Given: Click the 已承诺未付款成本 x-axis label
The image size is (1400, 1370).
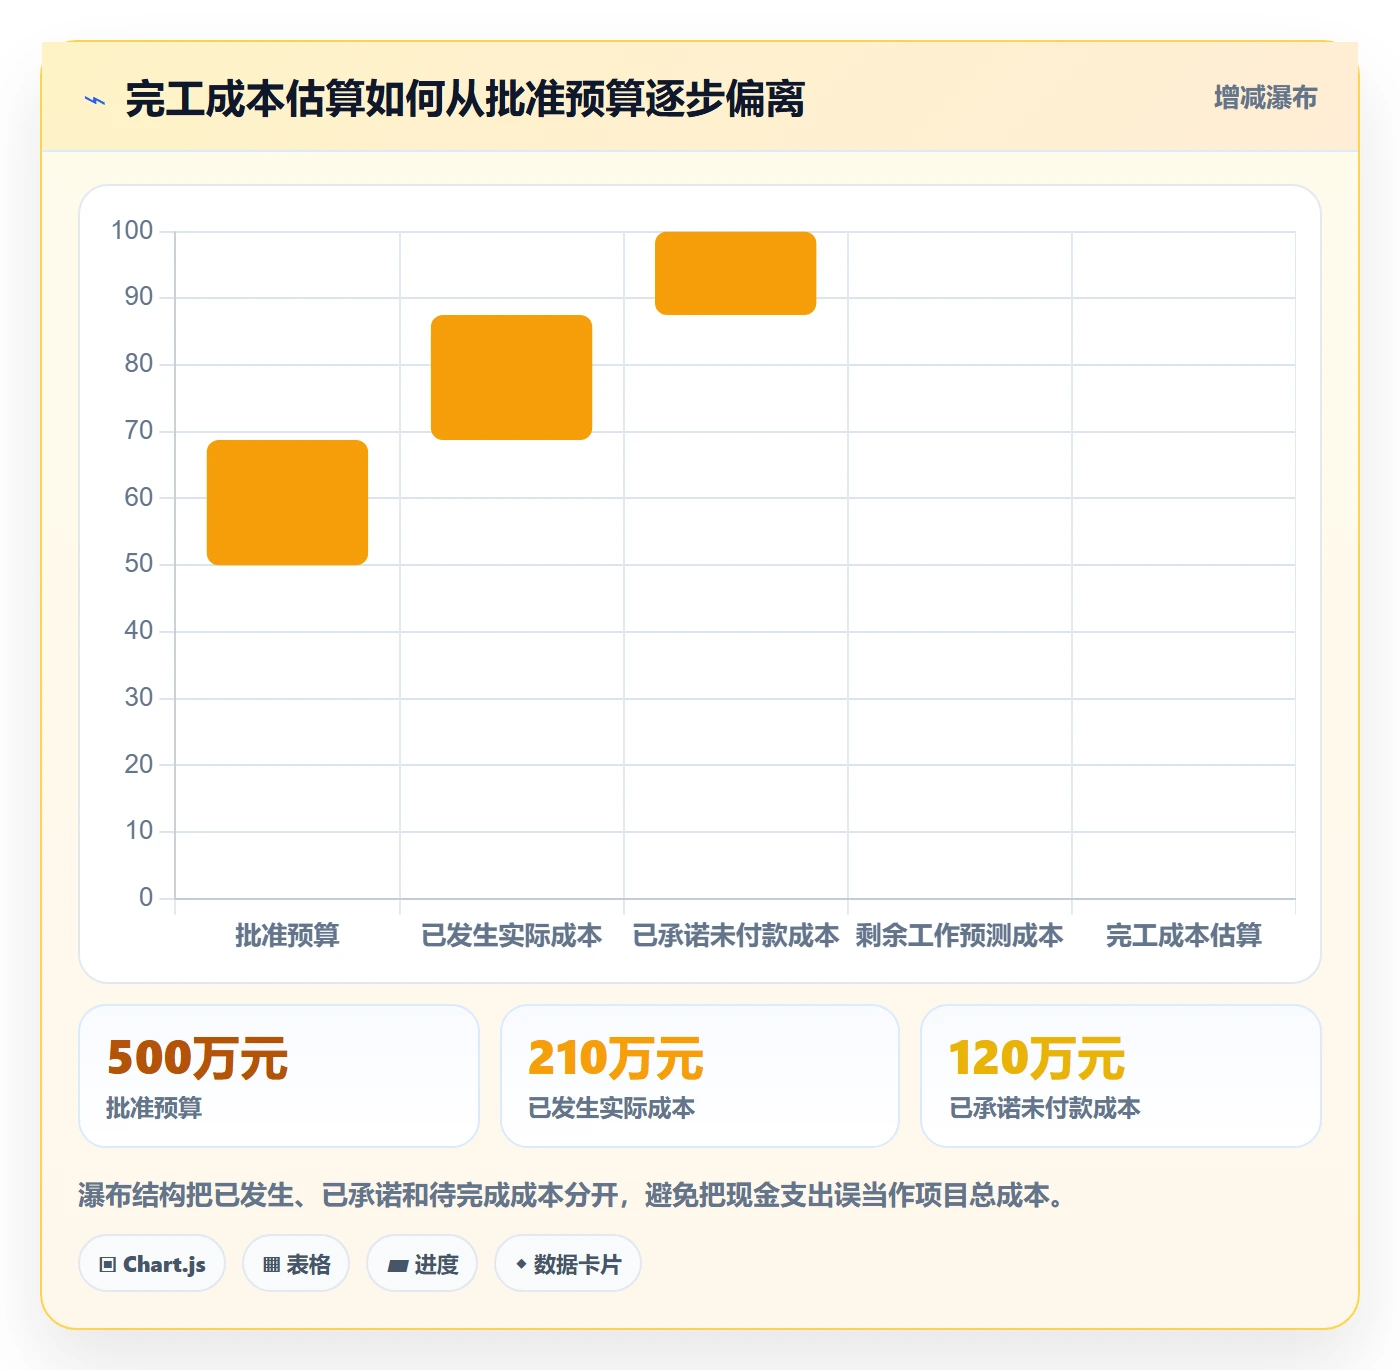Looking at the screenshot, I should click(x=735, y=936).
